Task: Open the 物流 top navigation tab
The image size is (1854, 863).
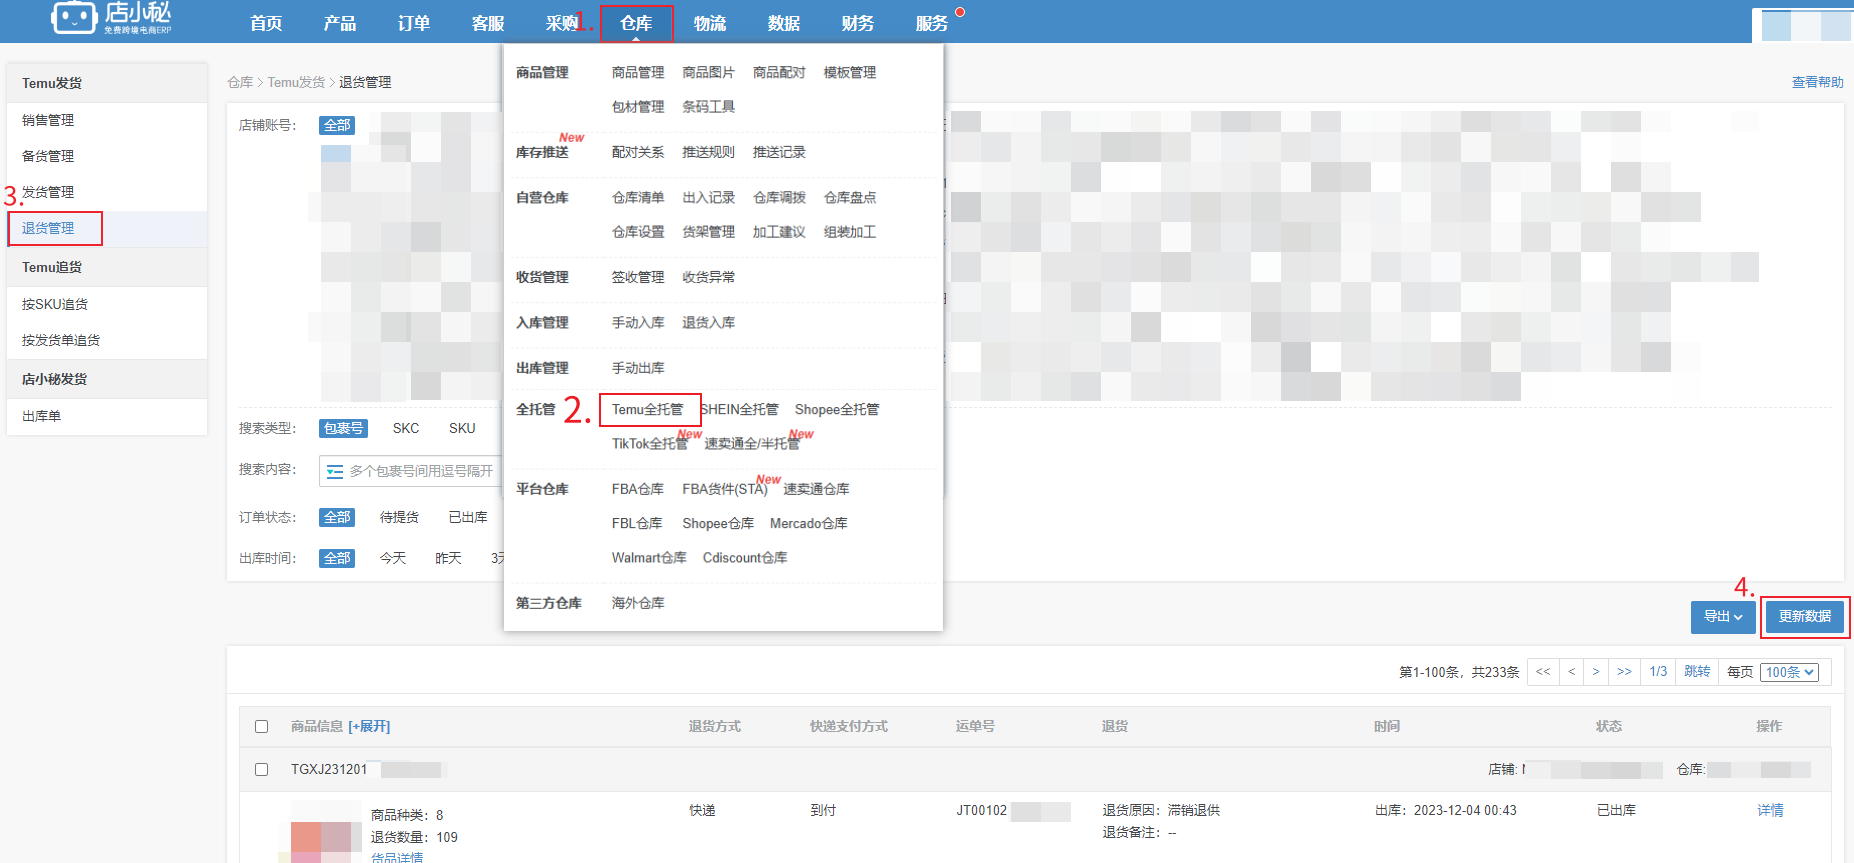Action: [x=710, y=23]
